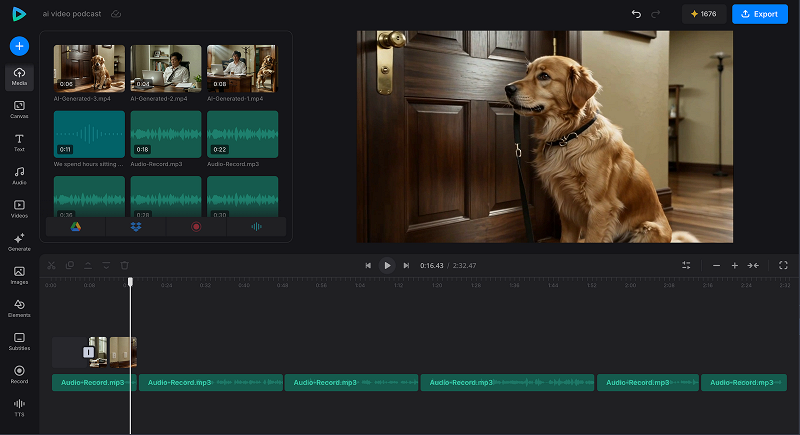This screenshot has height=435, width=800.
Task: Click the AI-Generated-3.mp4 file name label
Action: coord(82,98)
